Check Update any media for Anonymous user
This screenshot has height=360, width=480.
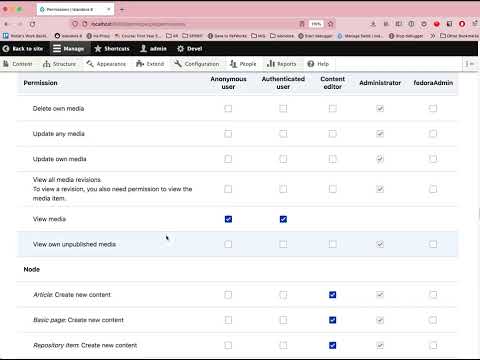click(x=228, y=134)
